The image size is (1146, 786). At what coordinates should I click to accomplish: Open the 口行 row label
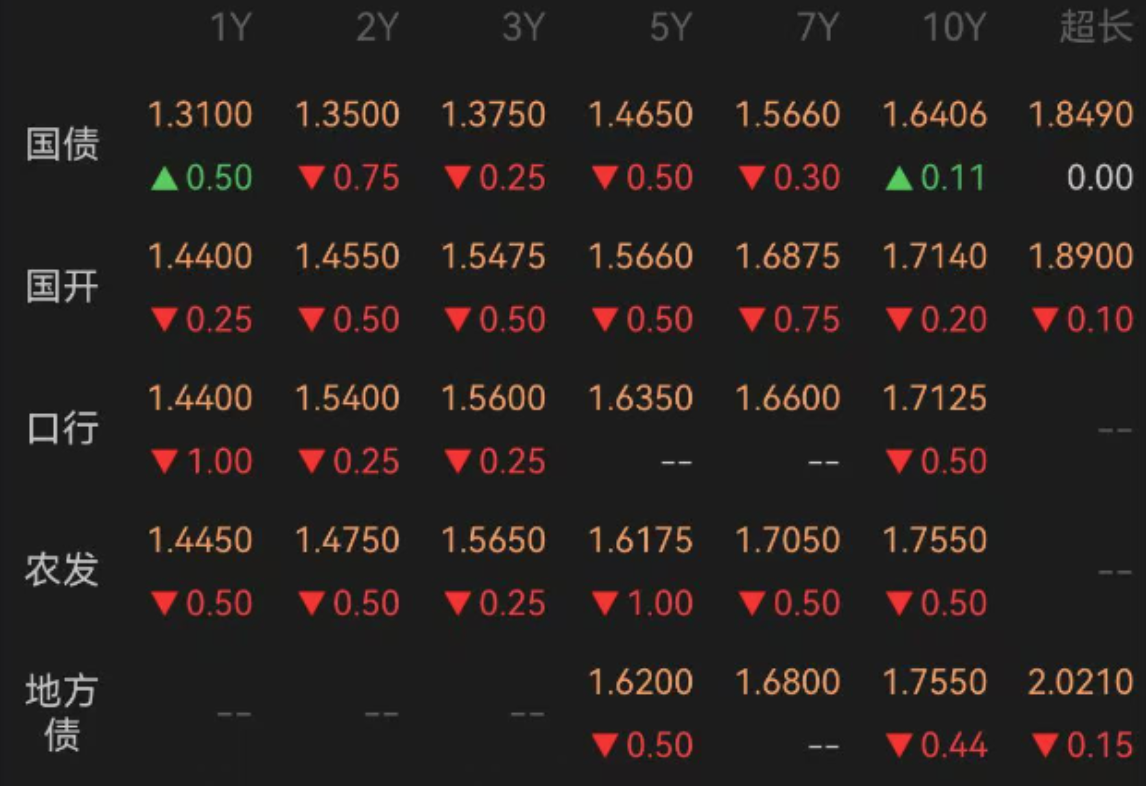pos(62,428)
